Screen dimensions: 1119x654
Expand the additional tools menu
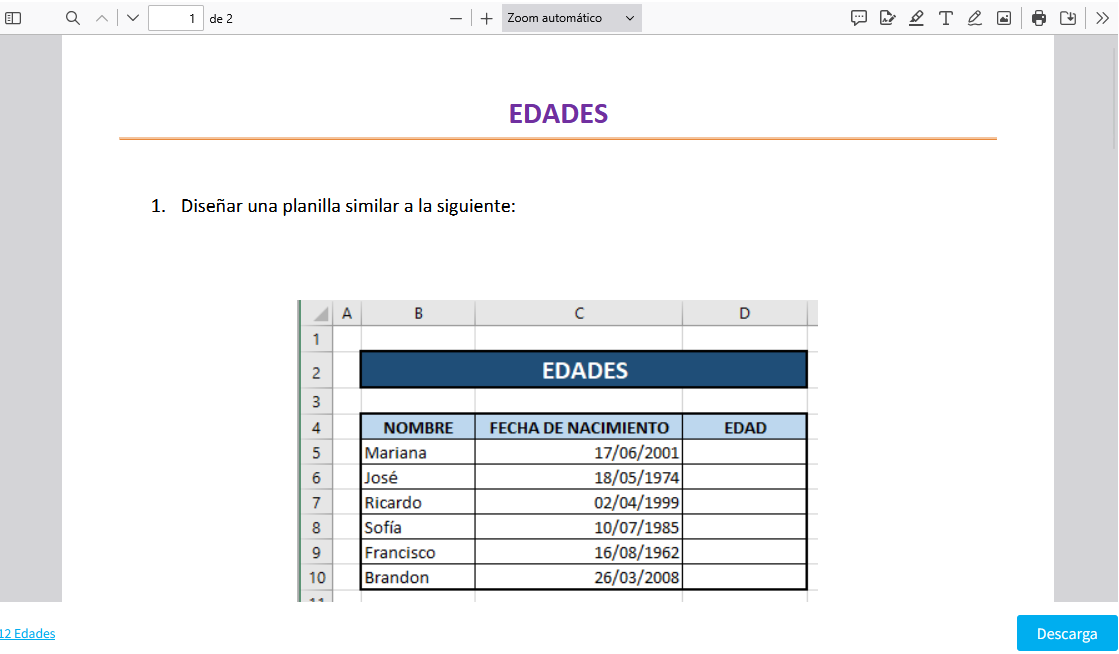(x=1103, y=18)
